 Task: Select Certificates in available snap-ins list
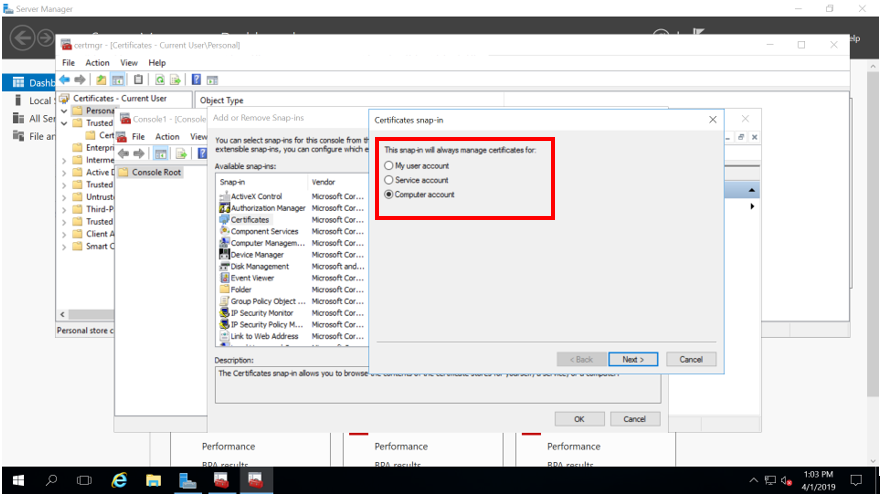click(x=245, y=220)
